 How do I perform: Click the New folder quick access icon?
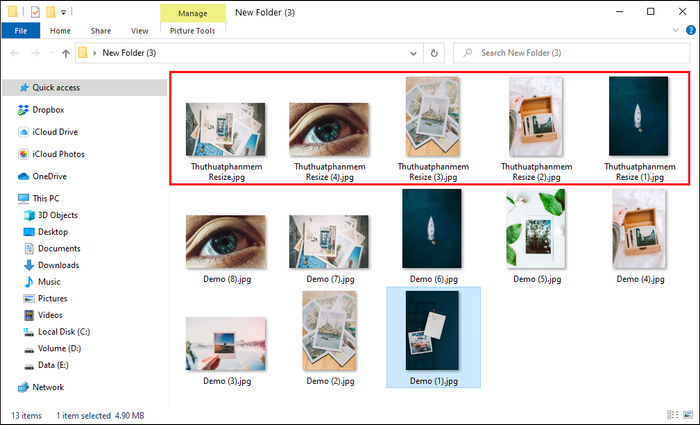click(51, 12)
